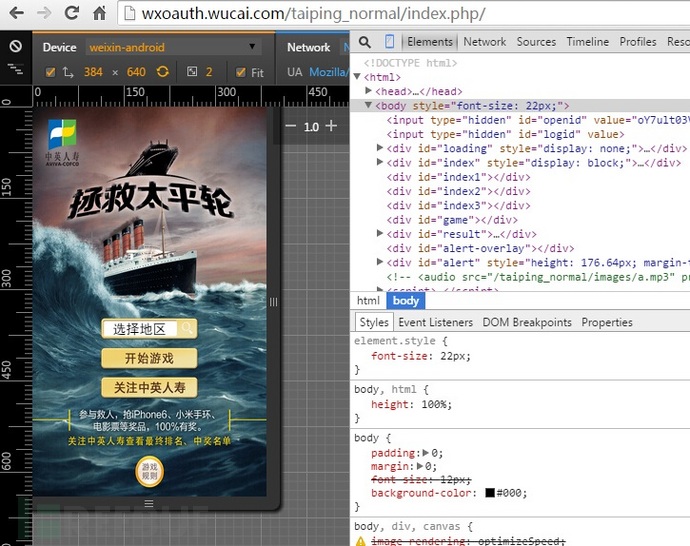The height and width of the screenshot is (546, 690).
Task: Expand the div id result node
Action: [x=380, y=233]
